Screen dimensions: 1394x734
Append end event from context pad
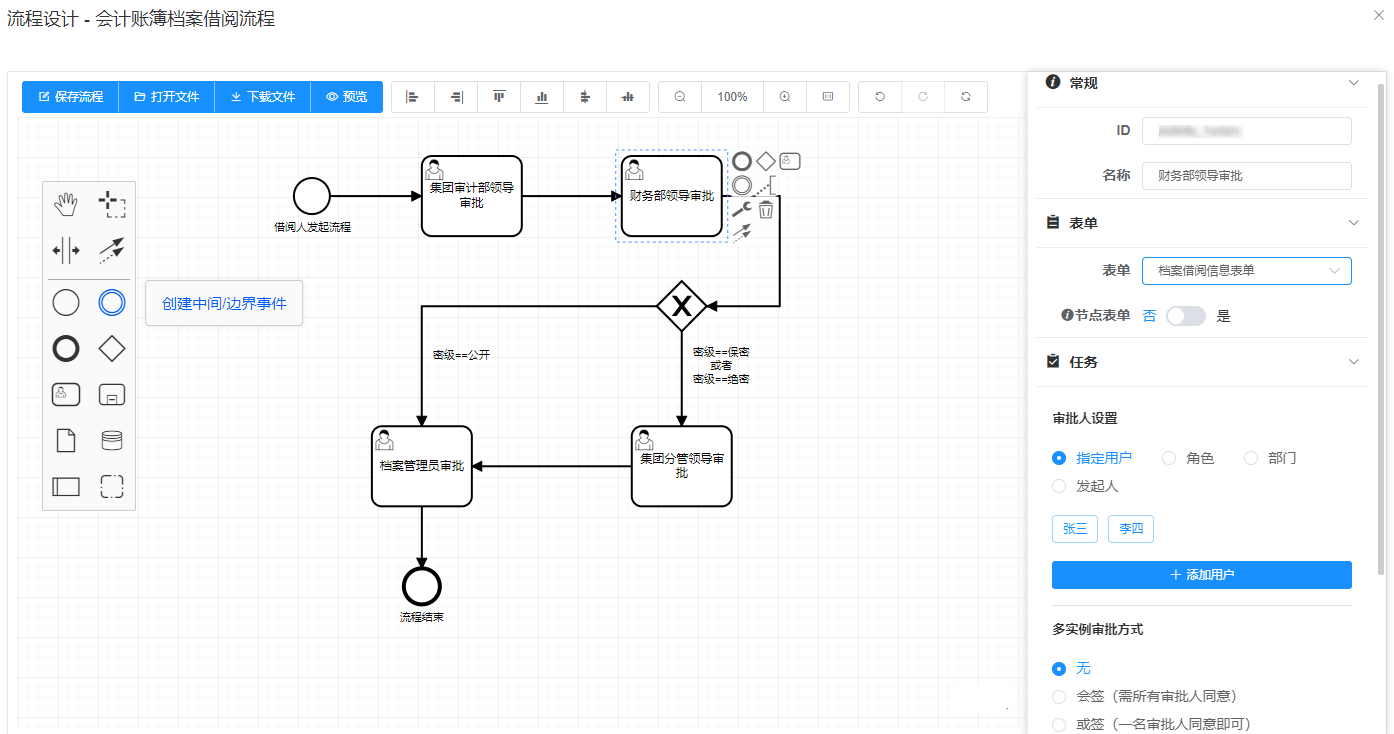click(742, 161)
